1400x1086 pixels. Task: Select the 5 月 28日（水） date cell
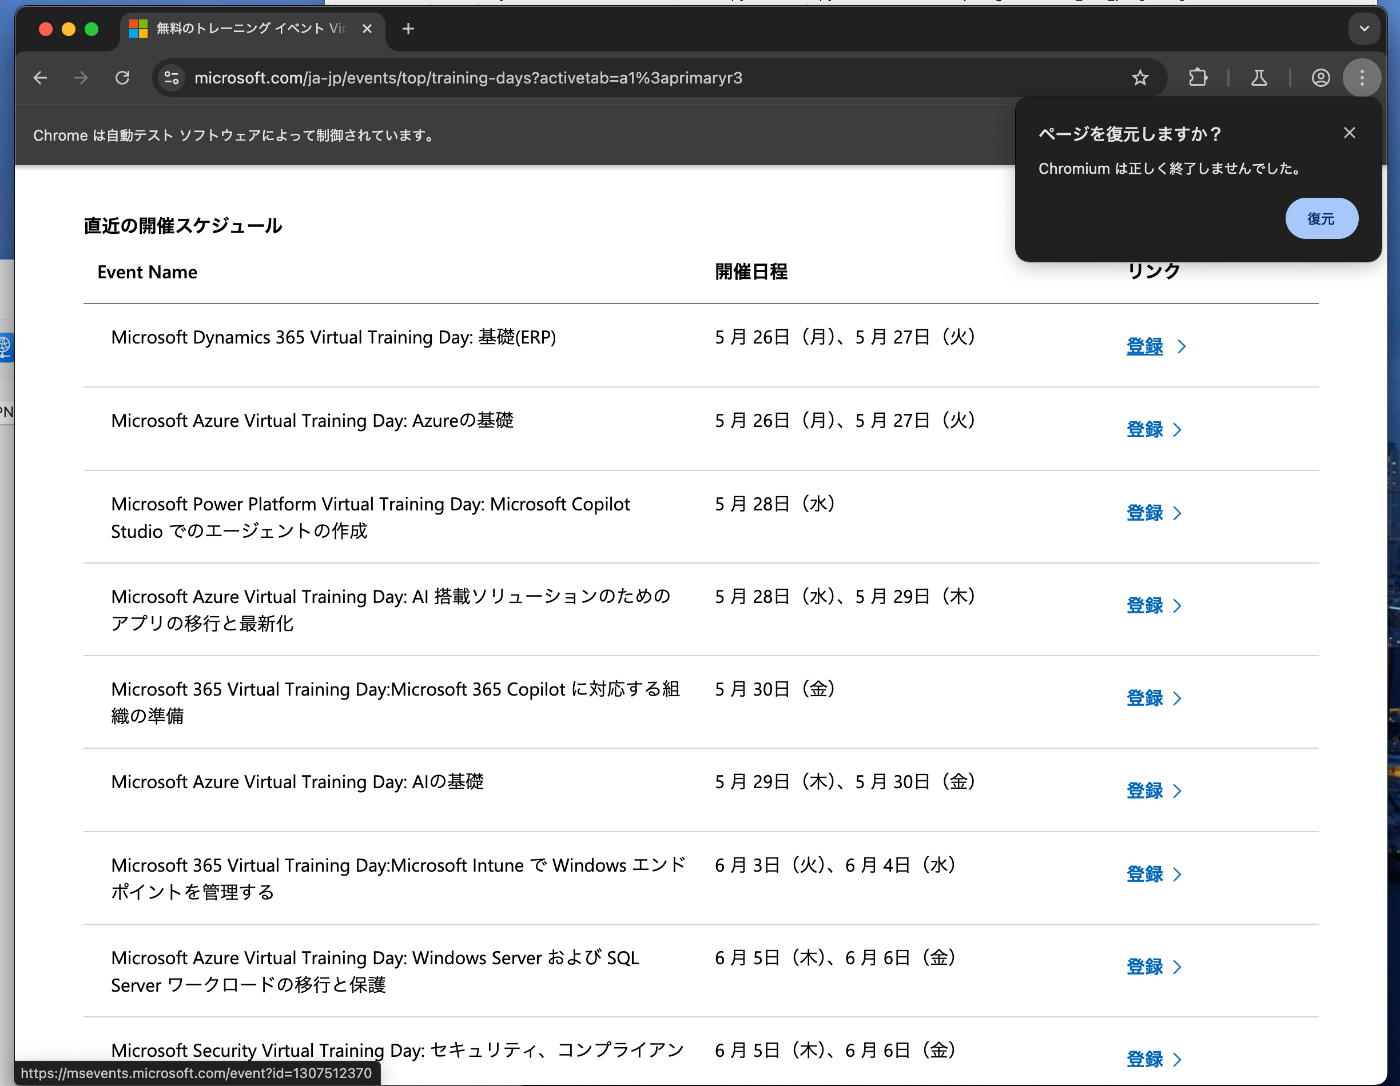tap(776, 504)
